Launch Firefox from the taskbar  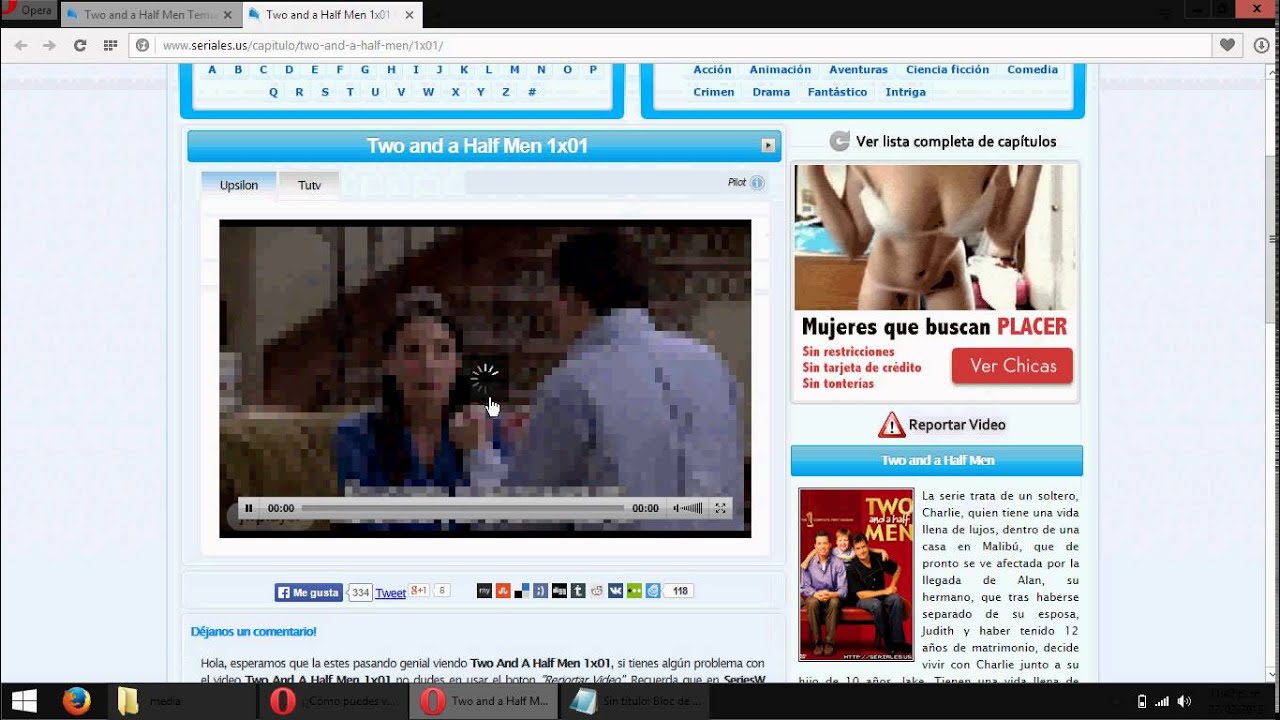click(x=77, y=701)
